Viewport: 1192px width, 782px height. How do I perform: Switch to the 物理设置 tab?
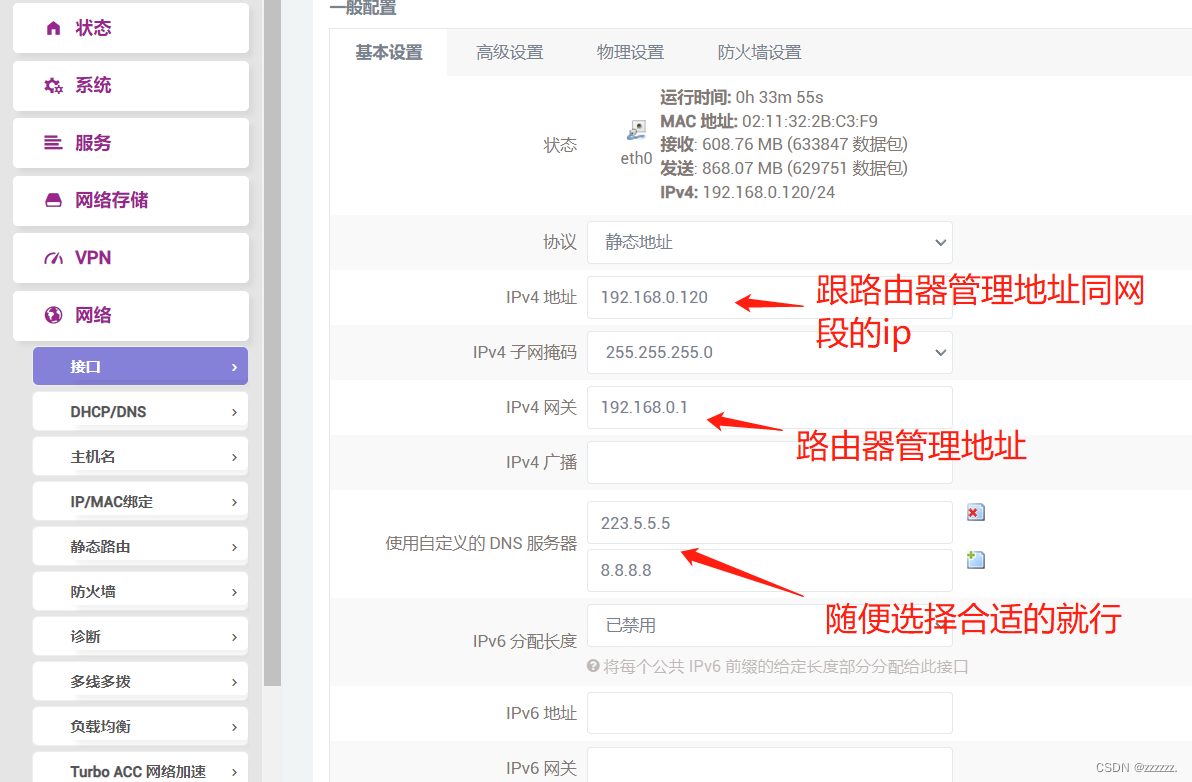click(x=630, y=52)
